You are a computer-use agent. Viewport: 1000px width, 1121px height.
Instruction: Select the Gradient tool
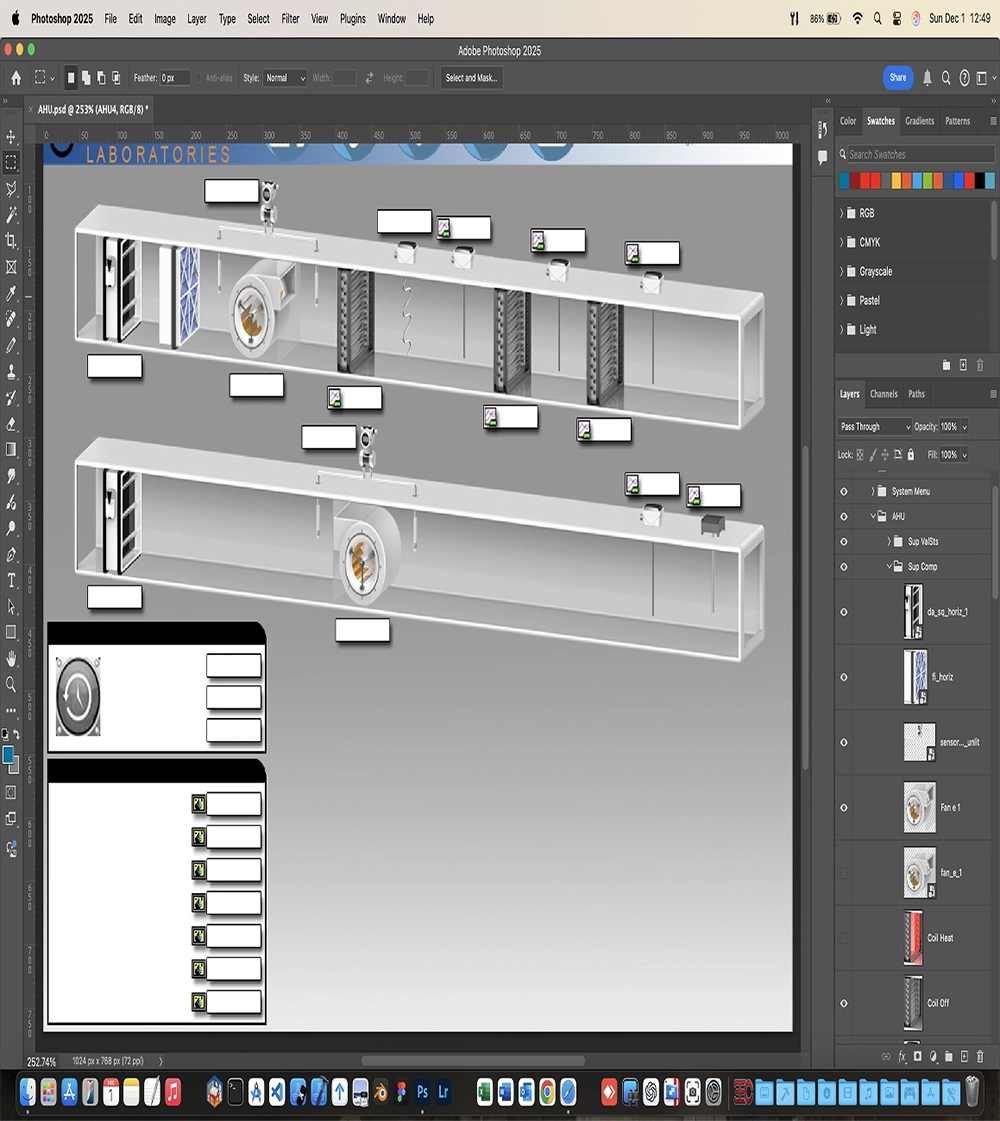(11, 450)
